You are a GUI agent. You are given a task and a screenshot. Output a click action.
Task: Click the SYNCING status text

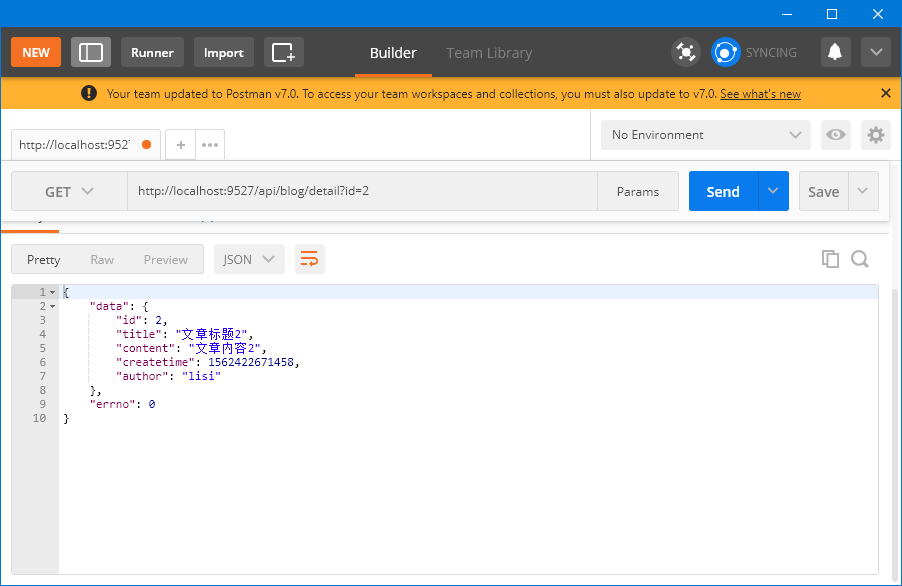click(x=771, y=52)
